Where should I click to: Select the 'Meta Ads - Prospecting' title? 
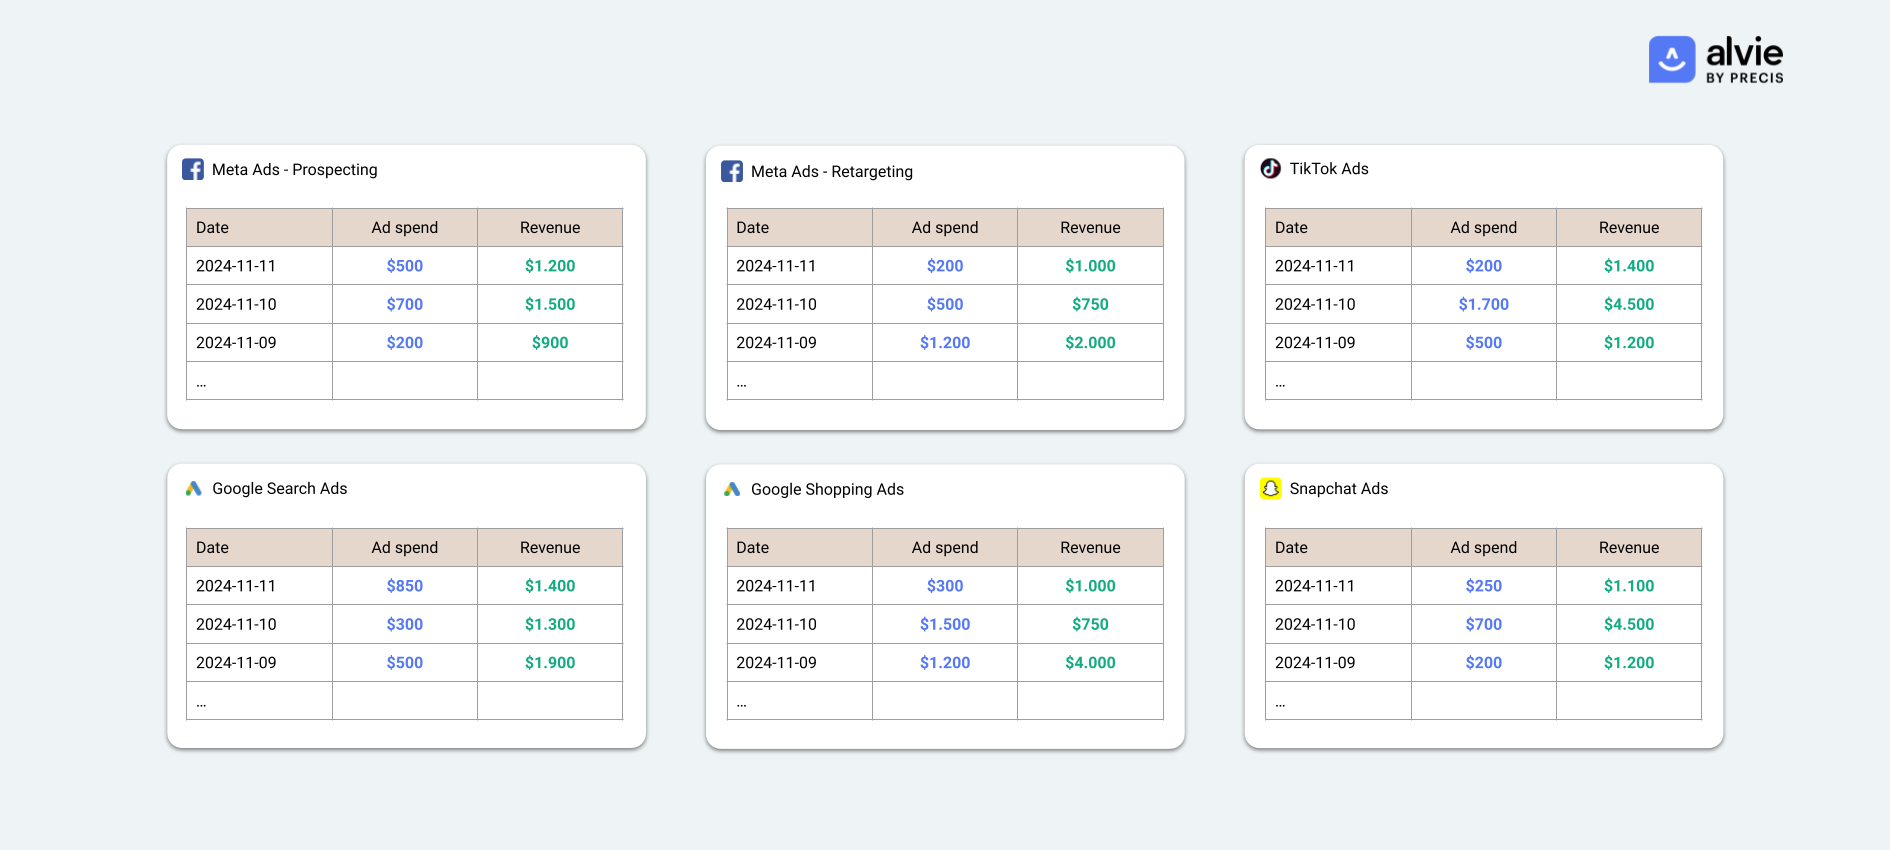[x=295, y=169]
